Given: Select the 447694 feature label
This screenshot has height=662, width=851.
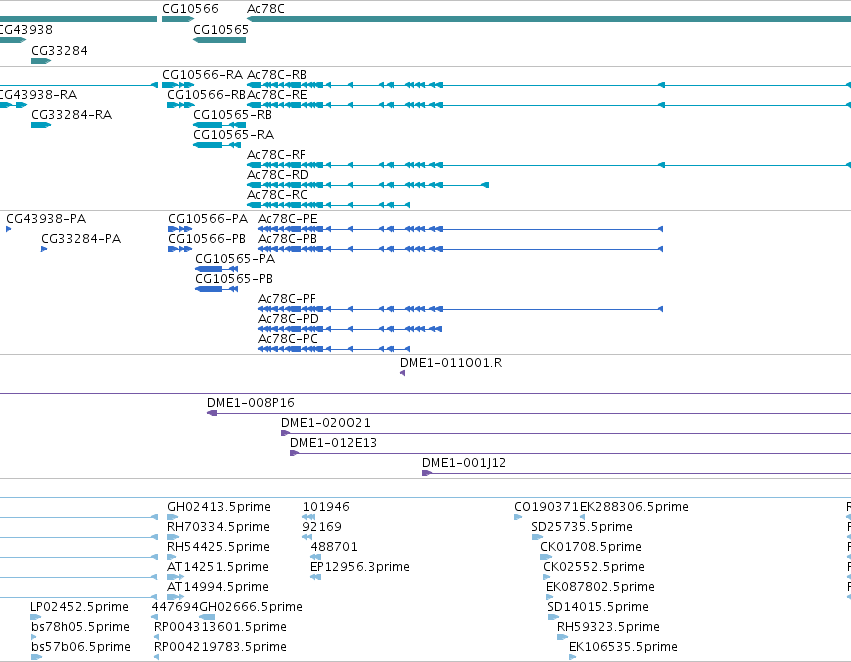Looking at the screenshot, I should [x=175, y=607].
